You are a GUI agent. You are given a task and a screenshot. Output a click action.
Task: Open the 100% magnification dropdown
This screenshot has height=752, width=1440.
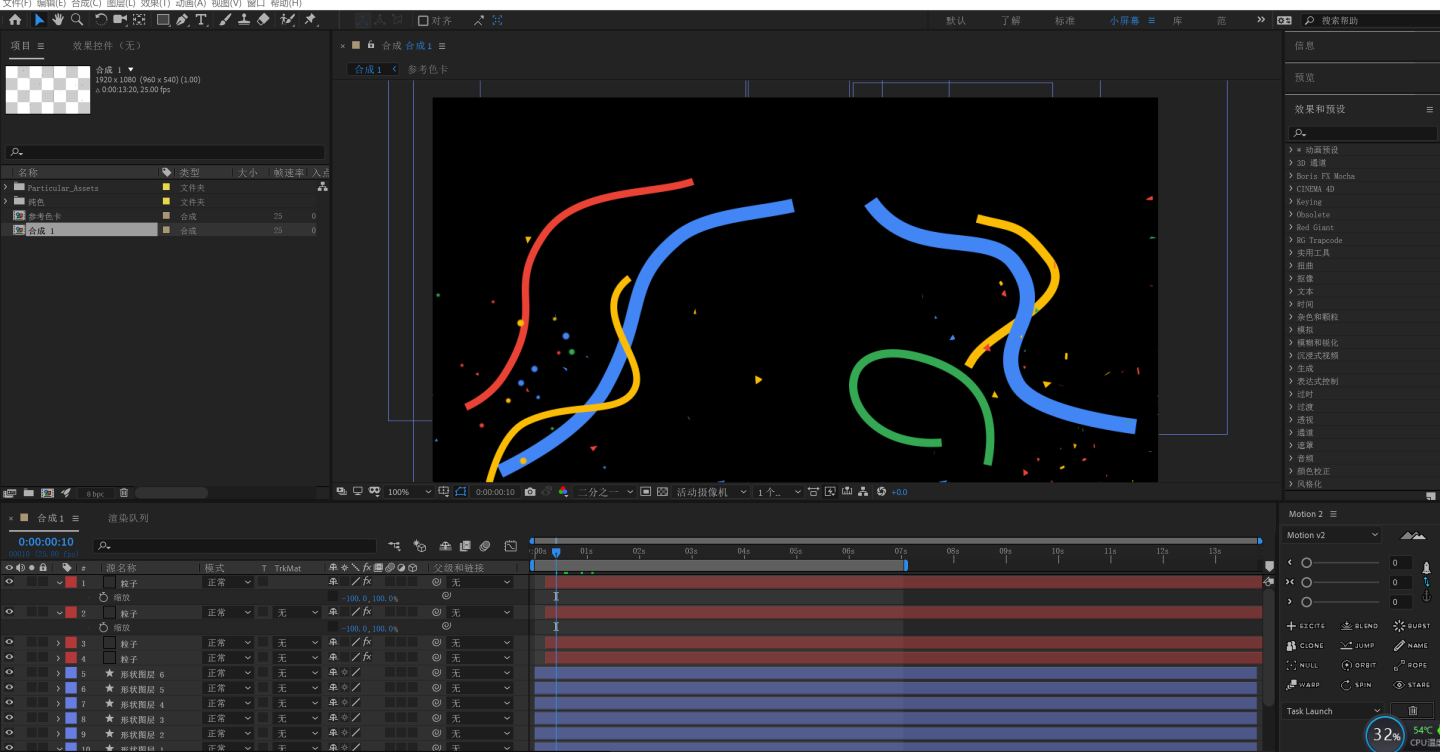(410, 492)
